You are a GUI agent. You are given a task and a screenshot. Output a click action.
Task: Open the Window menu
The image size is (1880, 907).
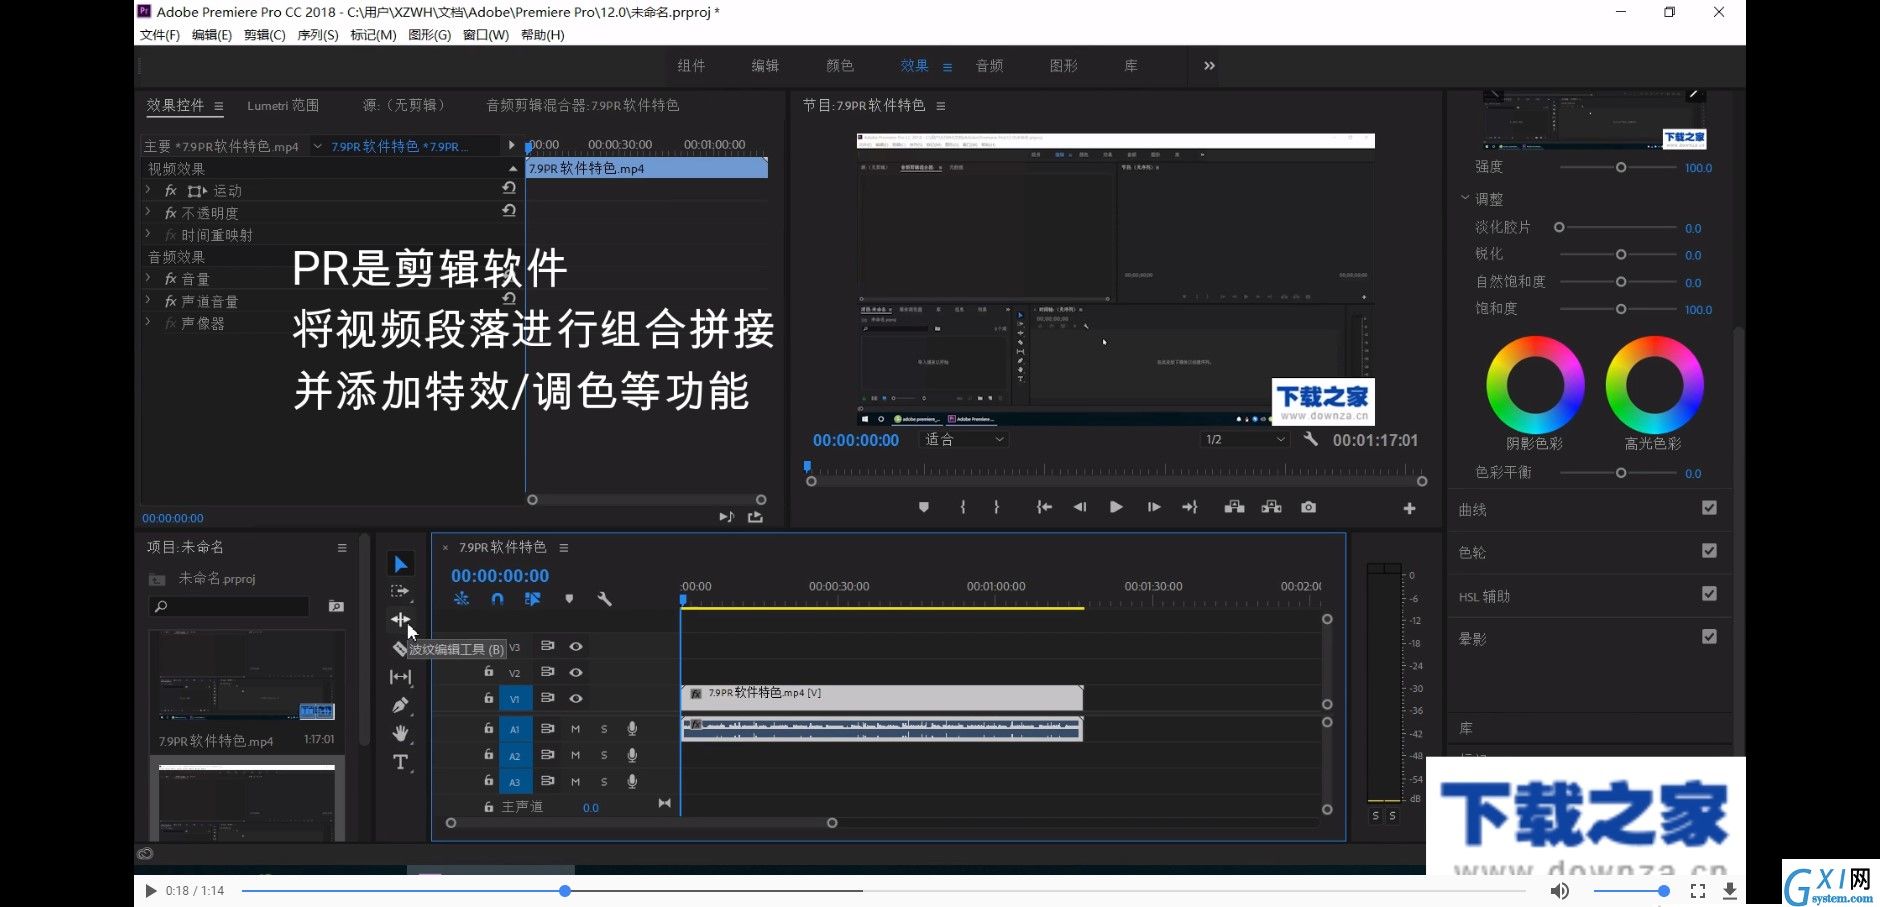[x=486, y=35]
